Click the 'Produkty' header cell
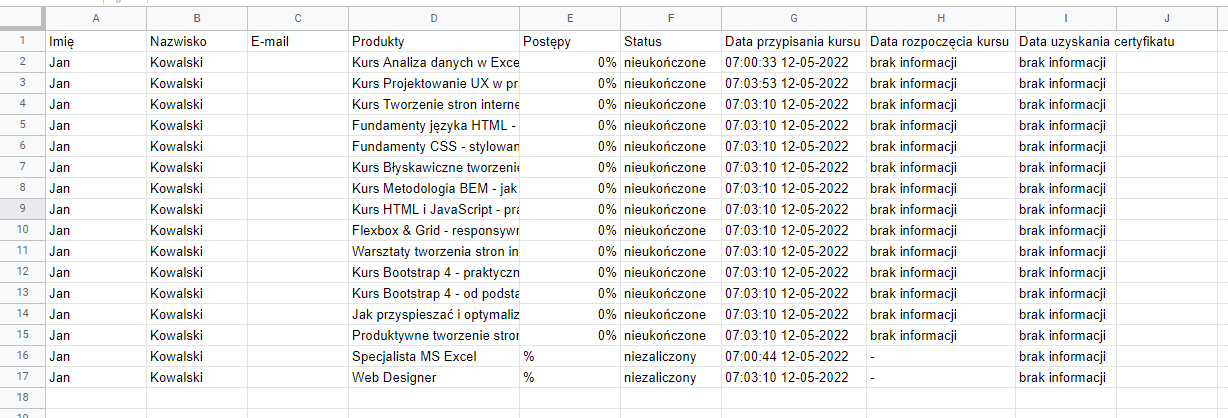This screenshot has width=1228, height=418. [x=433, y=41]
